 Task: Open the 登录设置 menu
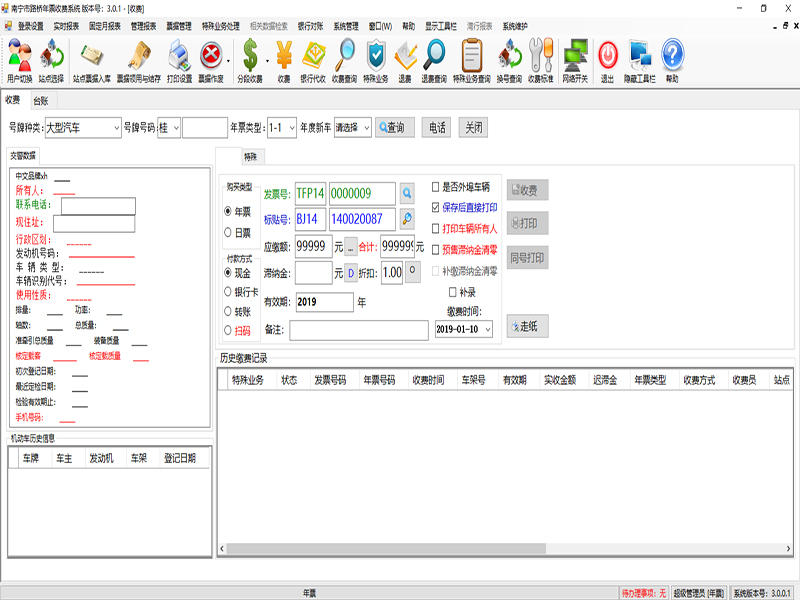31,26
